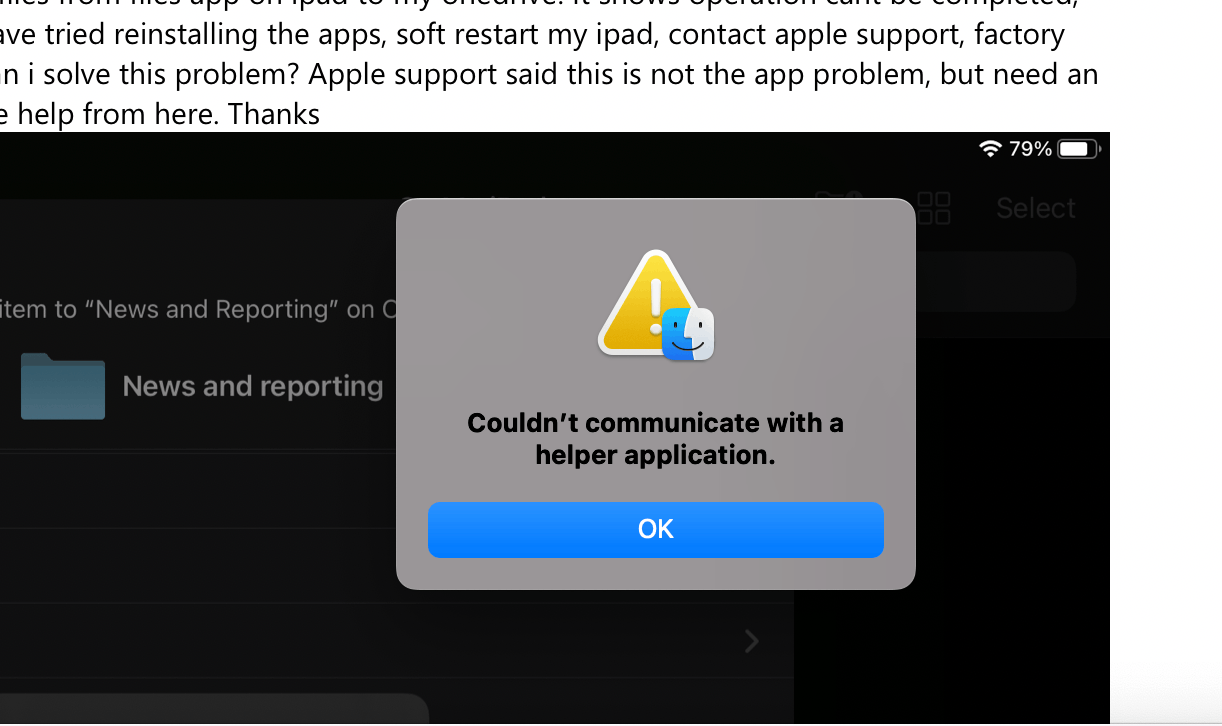Click the rounded bar at the bottom left

pyautogui.click(x=214, y=708)
